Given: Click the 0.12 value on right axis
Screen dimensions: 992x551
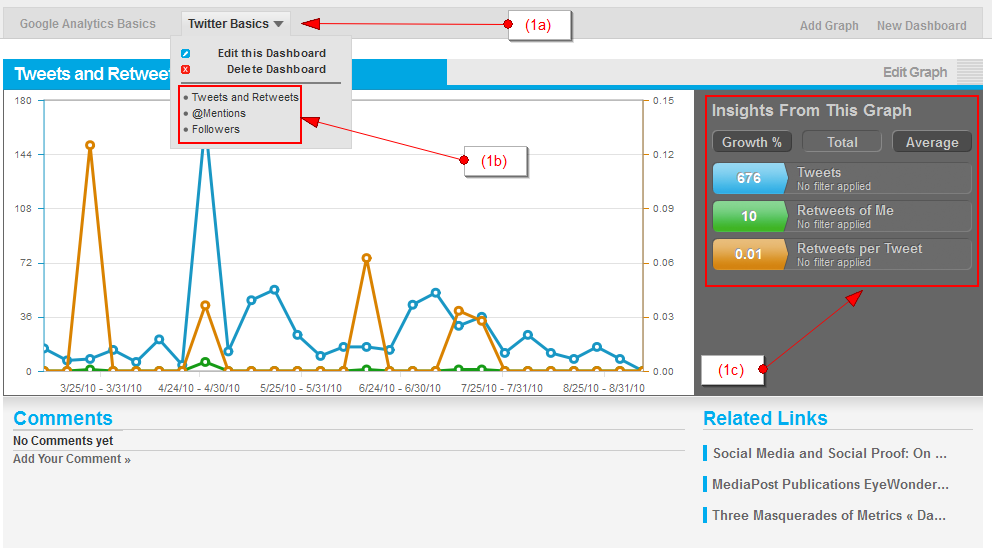Looking at the screenshot, I should pos(663,154).
